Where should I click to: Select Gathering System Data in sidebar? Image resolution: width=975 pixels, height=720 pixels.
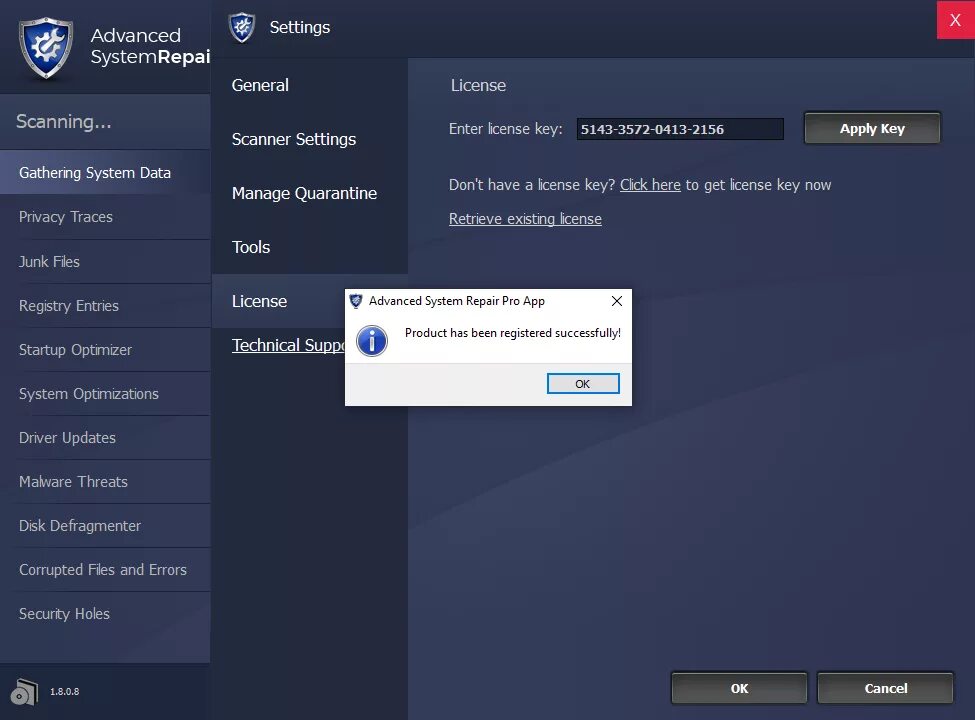click(x=105, y=173)
